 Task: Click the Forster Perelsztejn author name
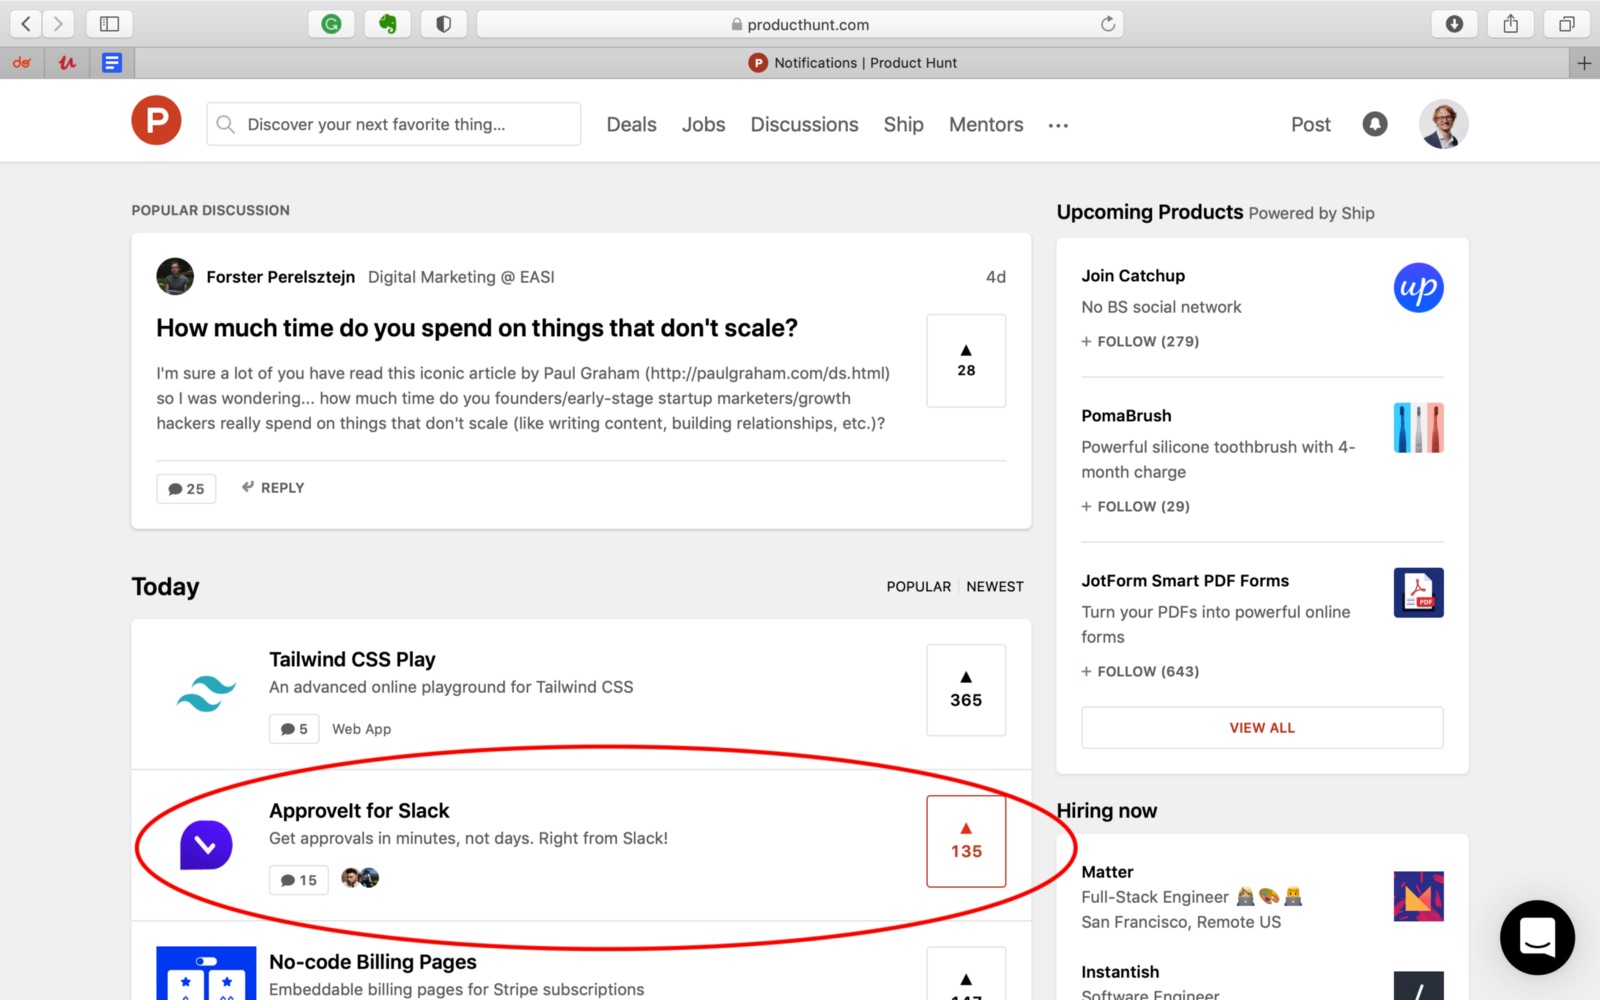tap(280, 277)
